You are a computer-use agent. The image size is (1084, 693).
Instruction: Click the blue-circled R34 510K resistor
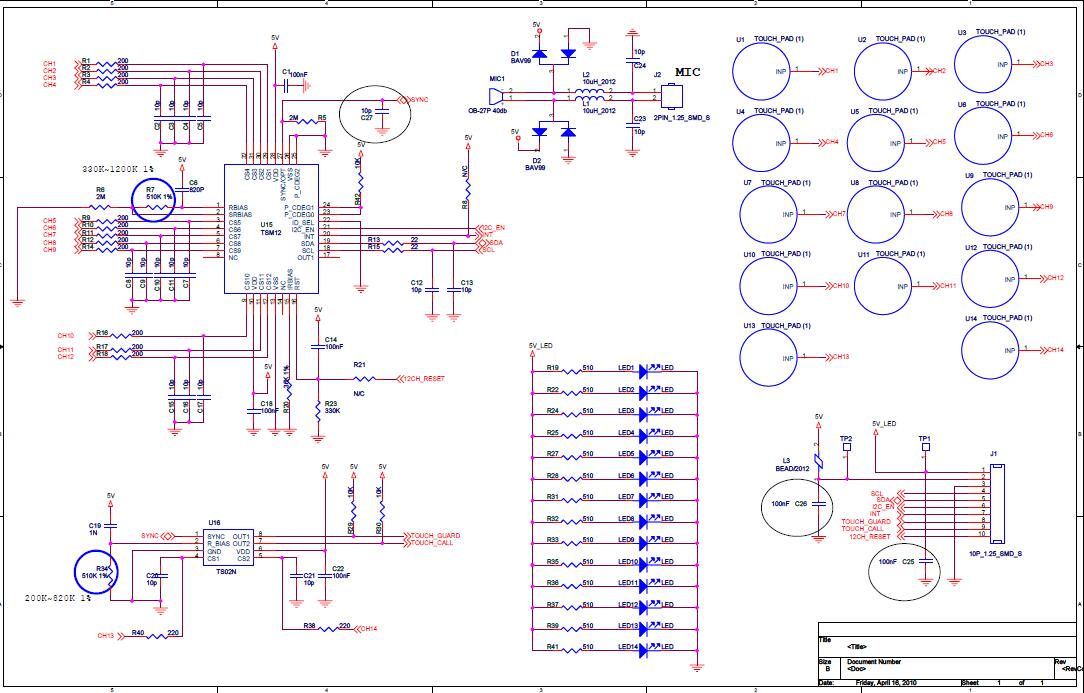click(x=104, y=573)
